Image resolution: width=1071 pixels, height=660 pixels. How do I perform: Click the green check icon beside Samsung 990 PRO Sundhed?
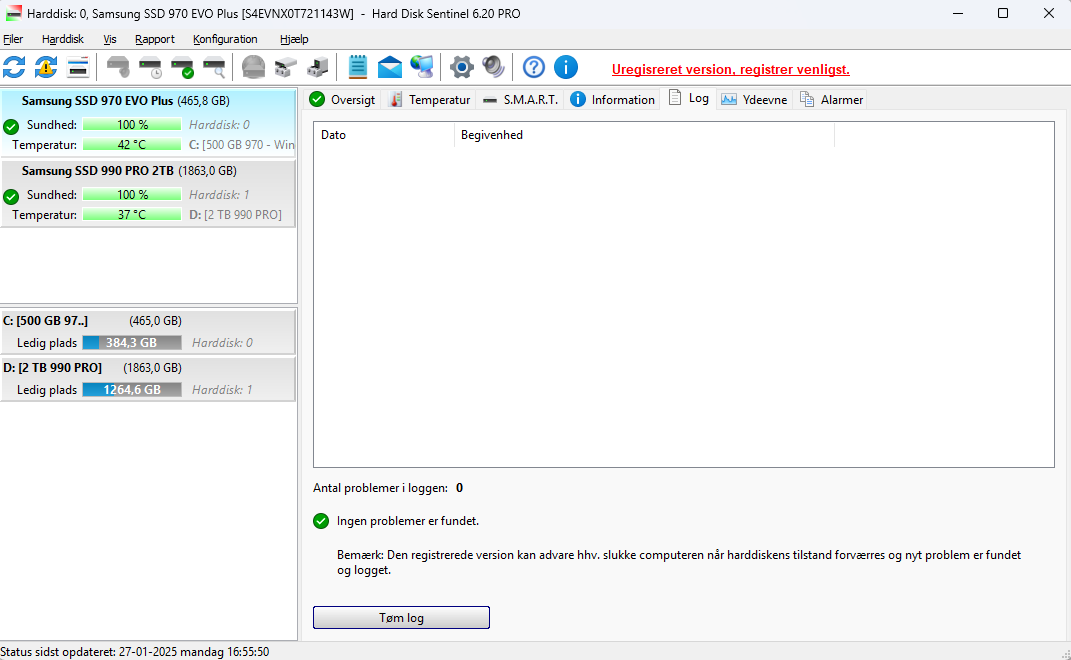pos(11,197)
